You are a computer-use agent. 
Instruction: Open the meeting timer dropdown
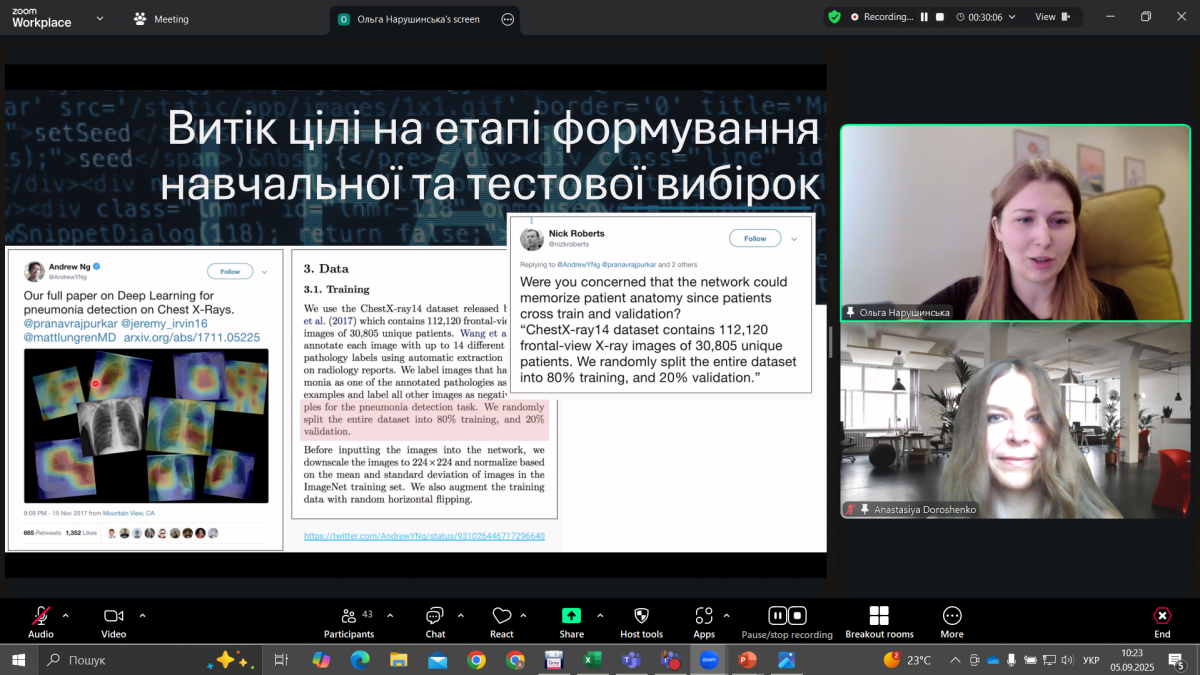1014,17
